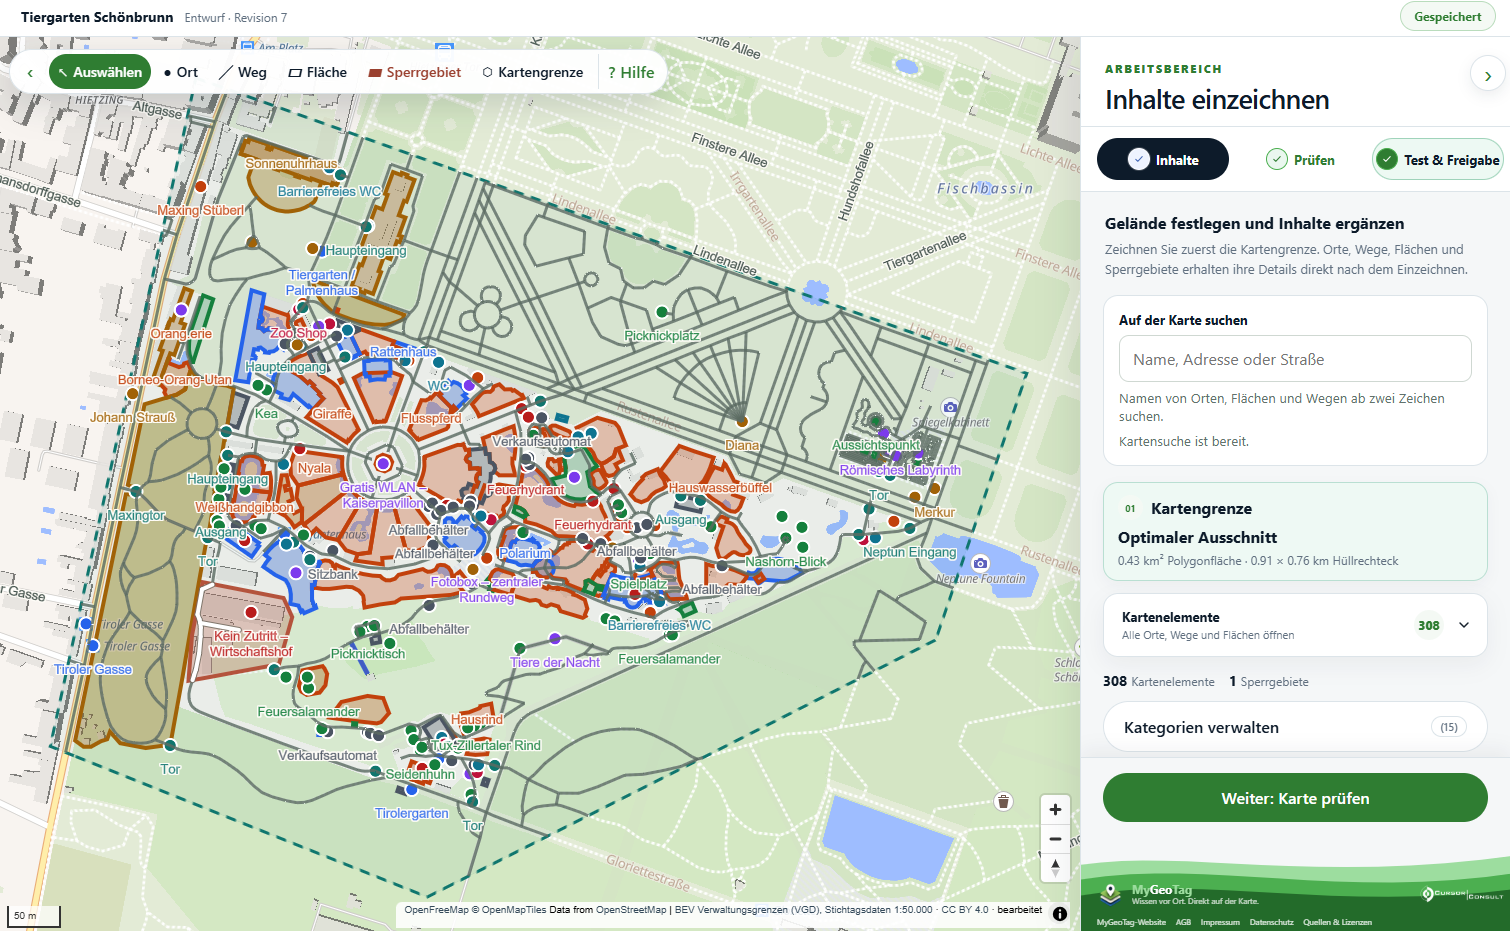Activate the Kartengrenze boundary tool
This screenshot has height=931, width=1510.
[533, 72]
